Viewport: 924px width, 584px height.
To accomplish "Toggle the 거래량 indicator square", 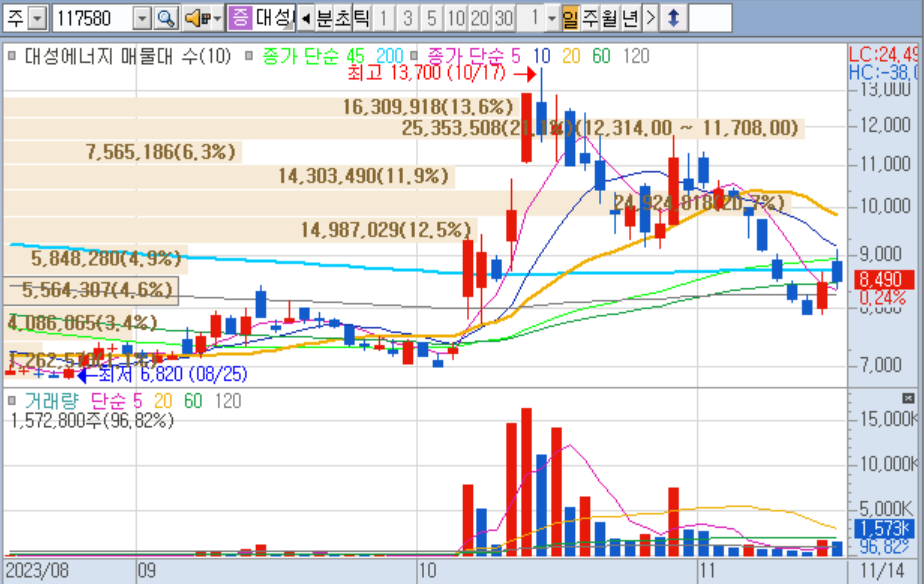I will [12, 401].
